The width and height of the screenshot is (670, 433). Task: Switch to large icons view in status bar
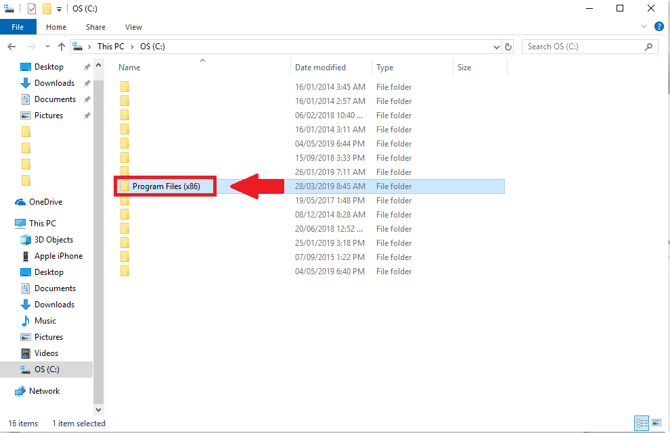pyautogui.click(x=658, y=423)
